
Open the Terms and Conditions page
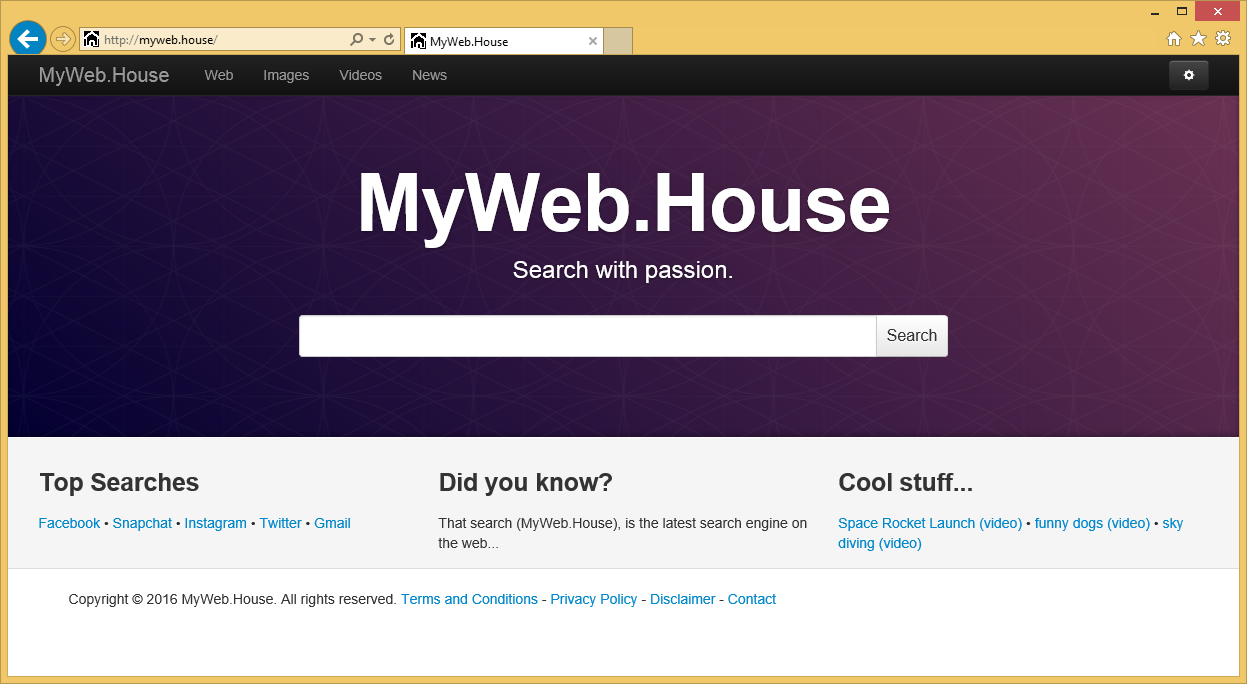[x=469, y=599]
